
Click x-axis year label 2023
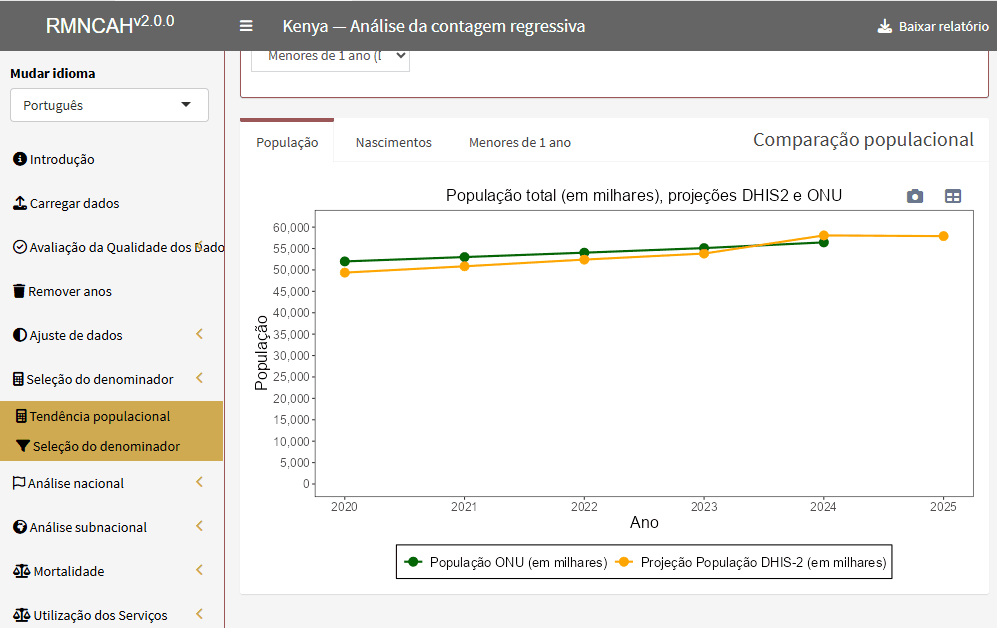(704, 507)
